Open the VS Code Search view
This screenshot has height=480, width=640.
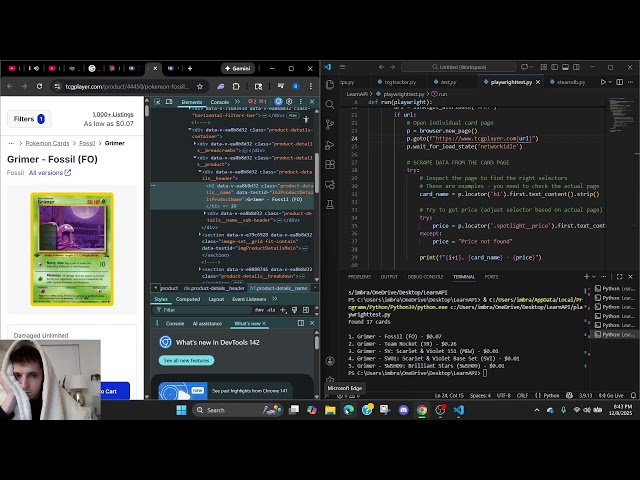pos(330,104)
